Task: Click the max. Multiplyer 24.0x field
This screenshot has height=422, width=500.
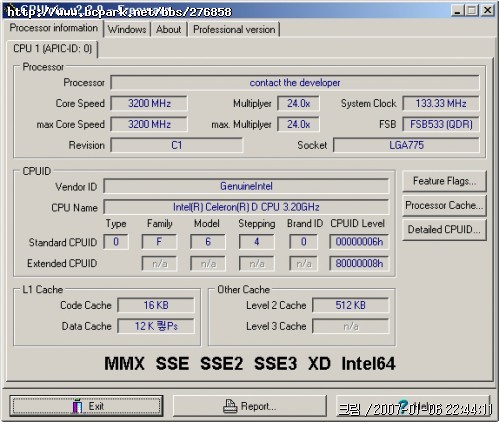Action: coord(298,124)
